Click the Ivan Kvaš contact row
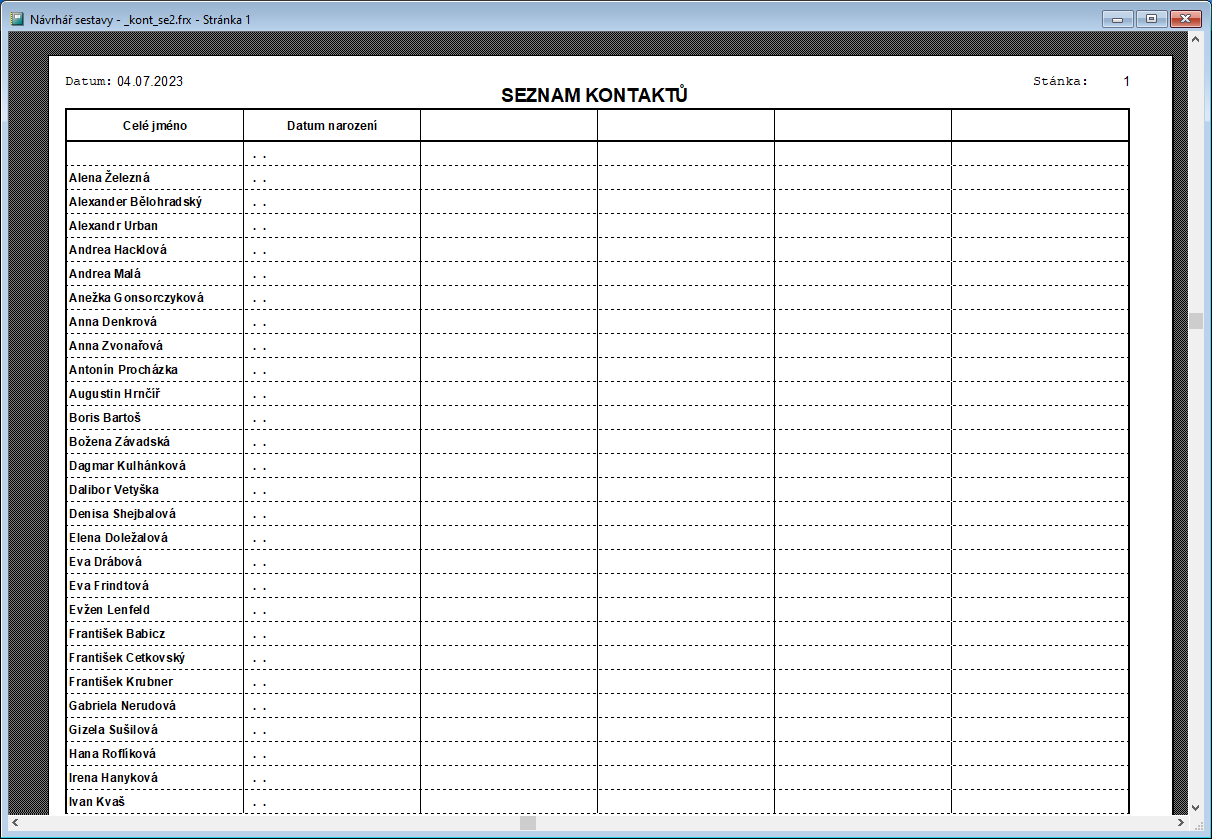The width and height of the screenshot is (1212, 839). [x=97, y=802]
